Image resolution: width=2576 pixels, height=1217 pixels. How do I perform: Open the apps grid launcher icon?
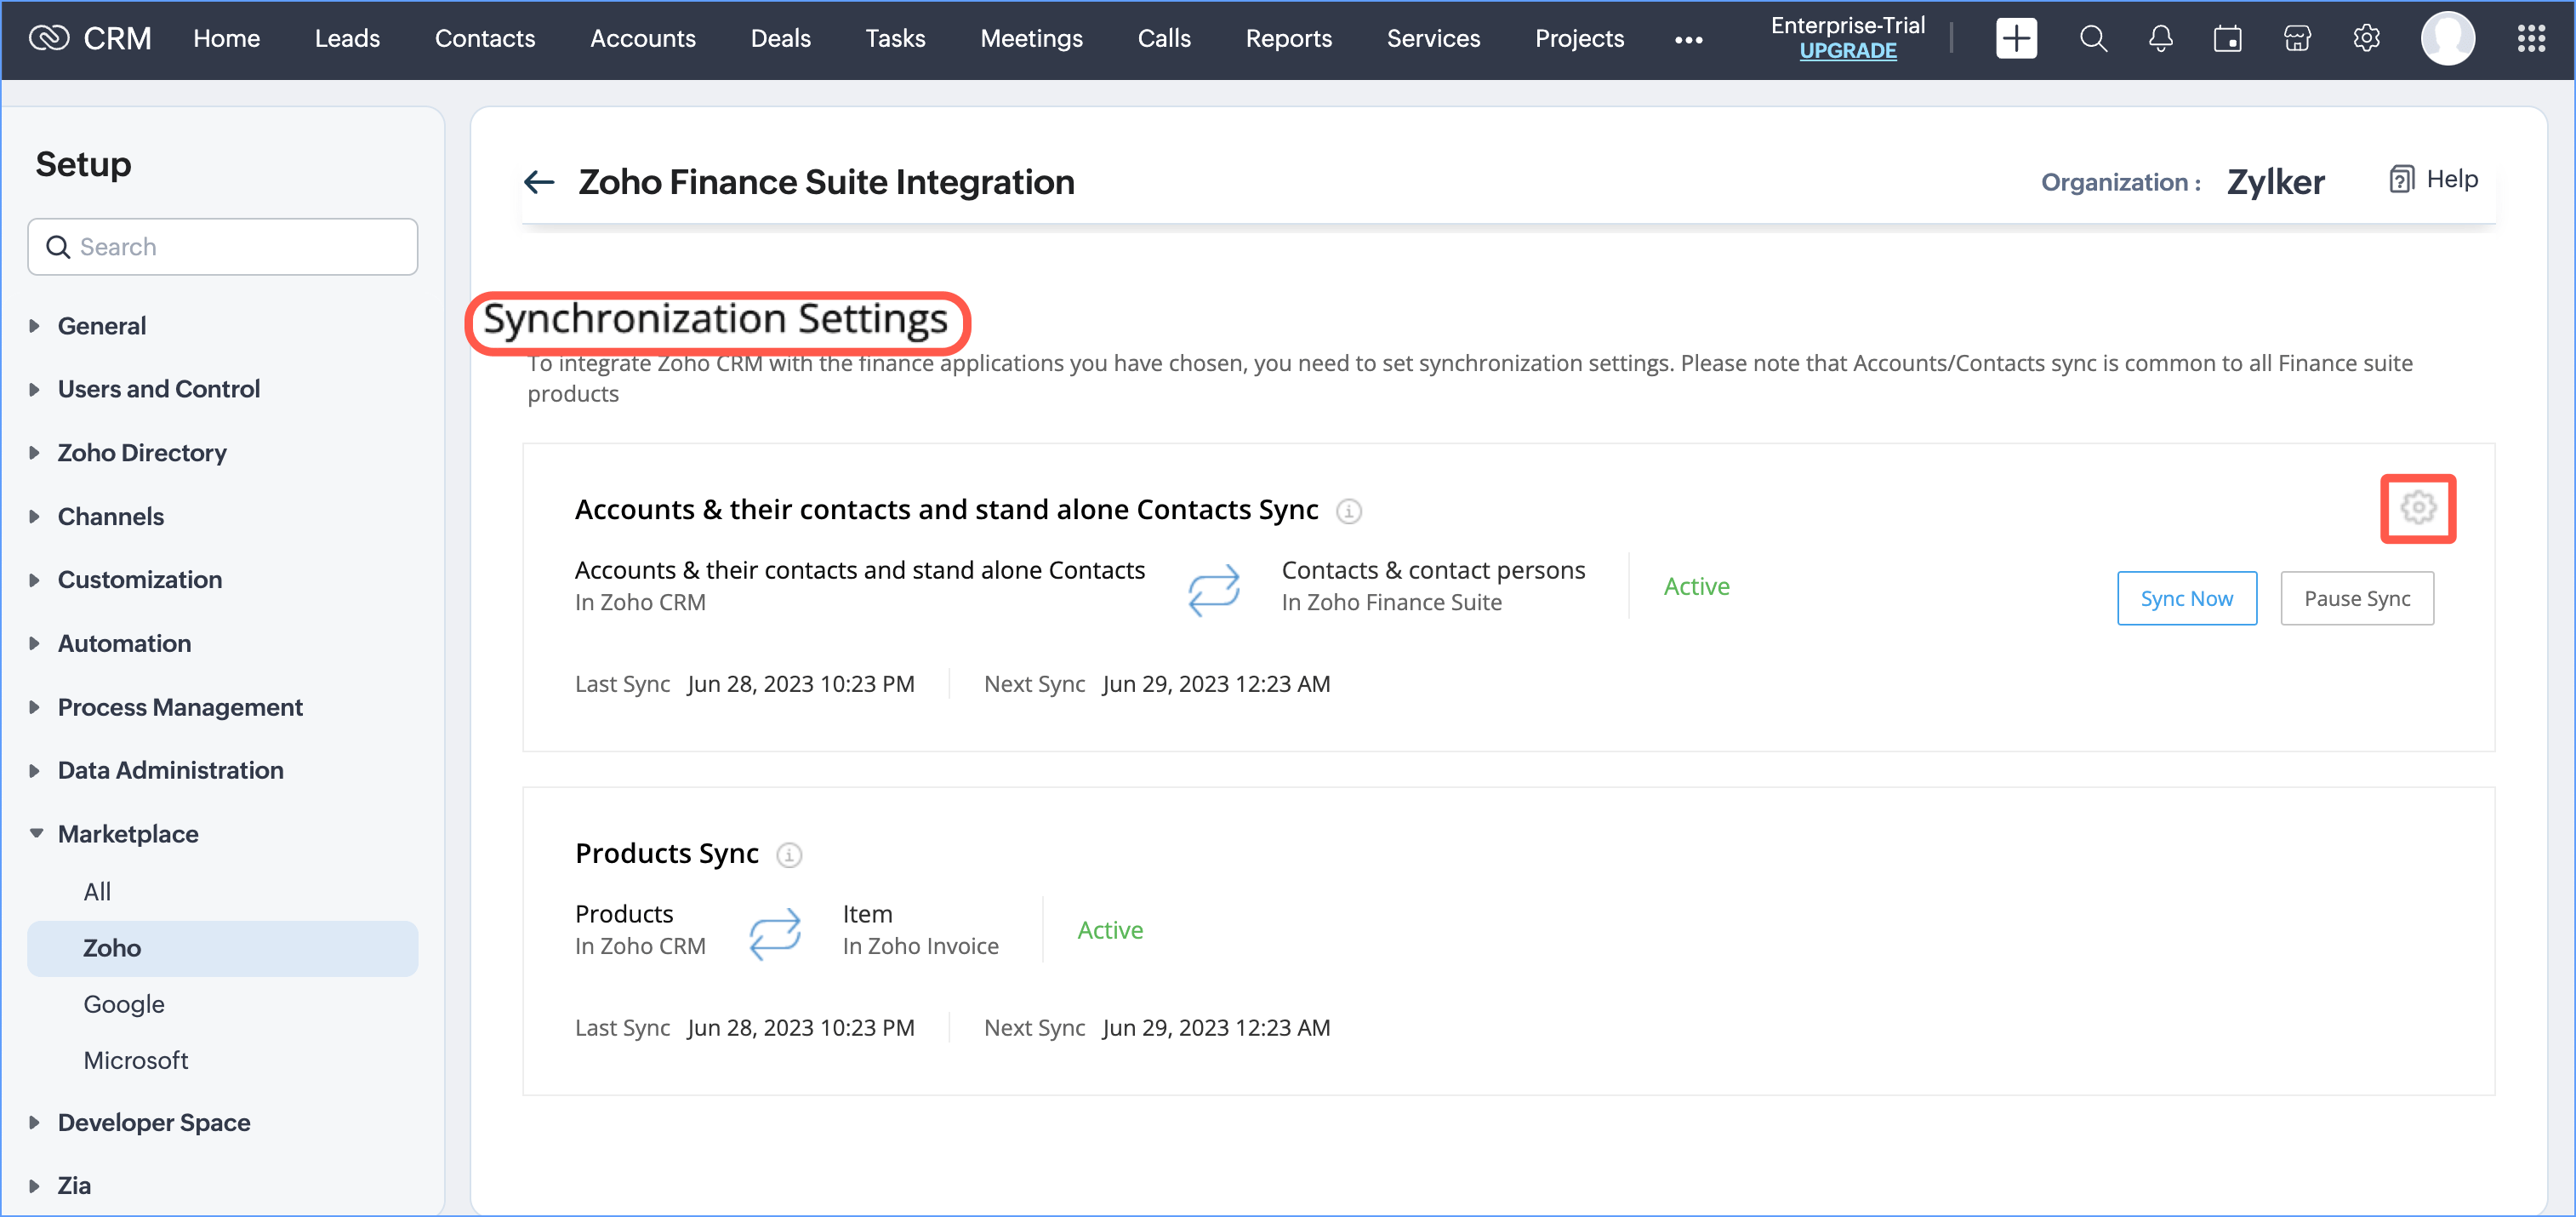coord(2530,39)
